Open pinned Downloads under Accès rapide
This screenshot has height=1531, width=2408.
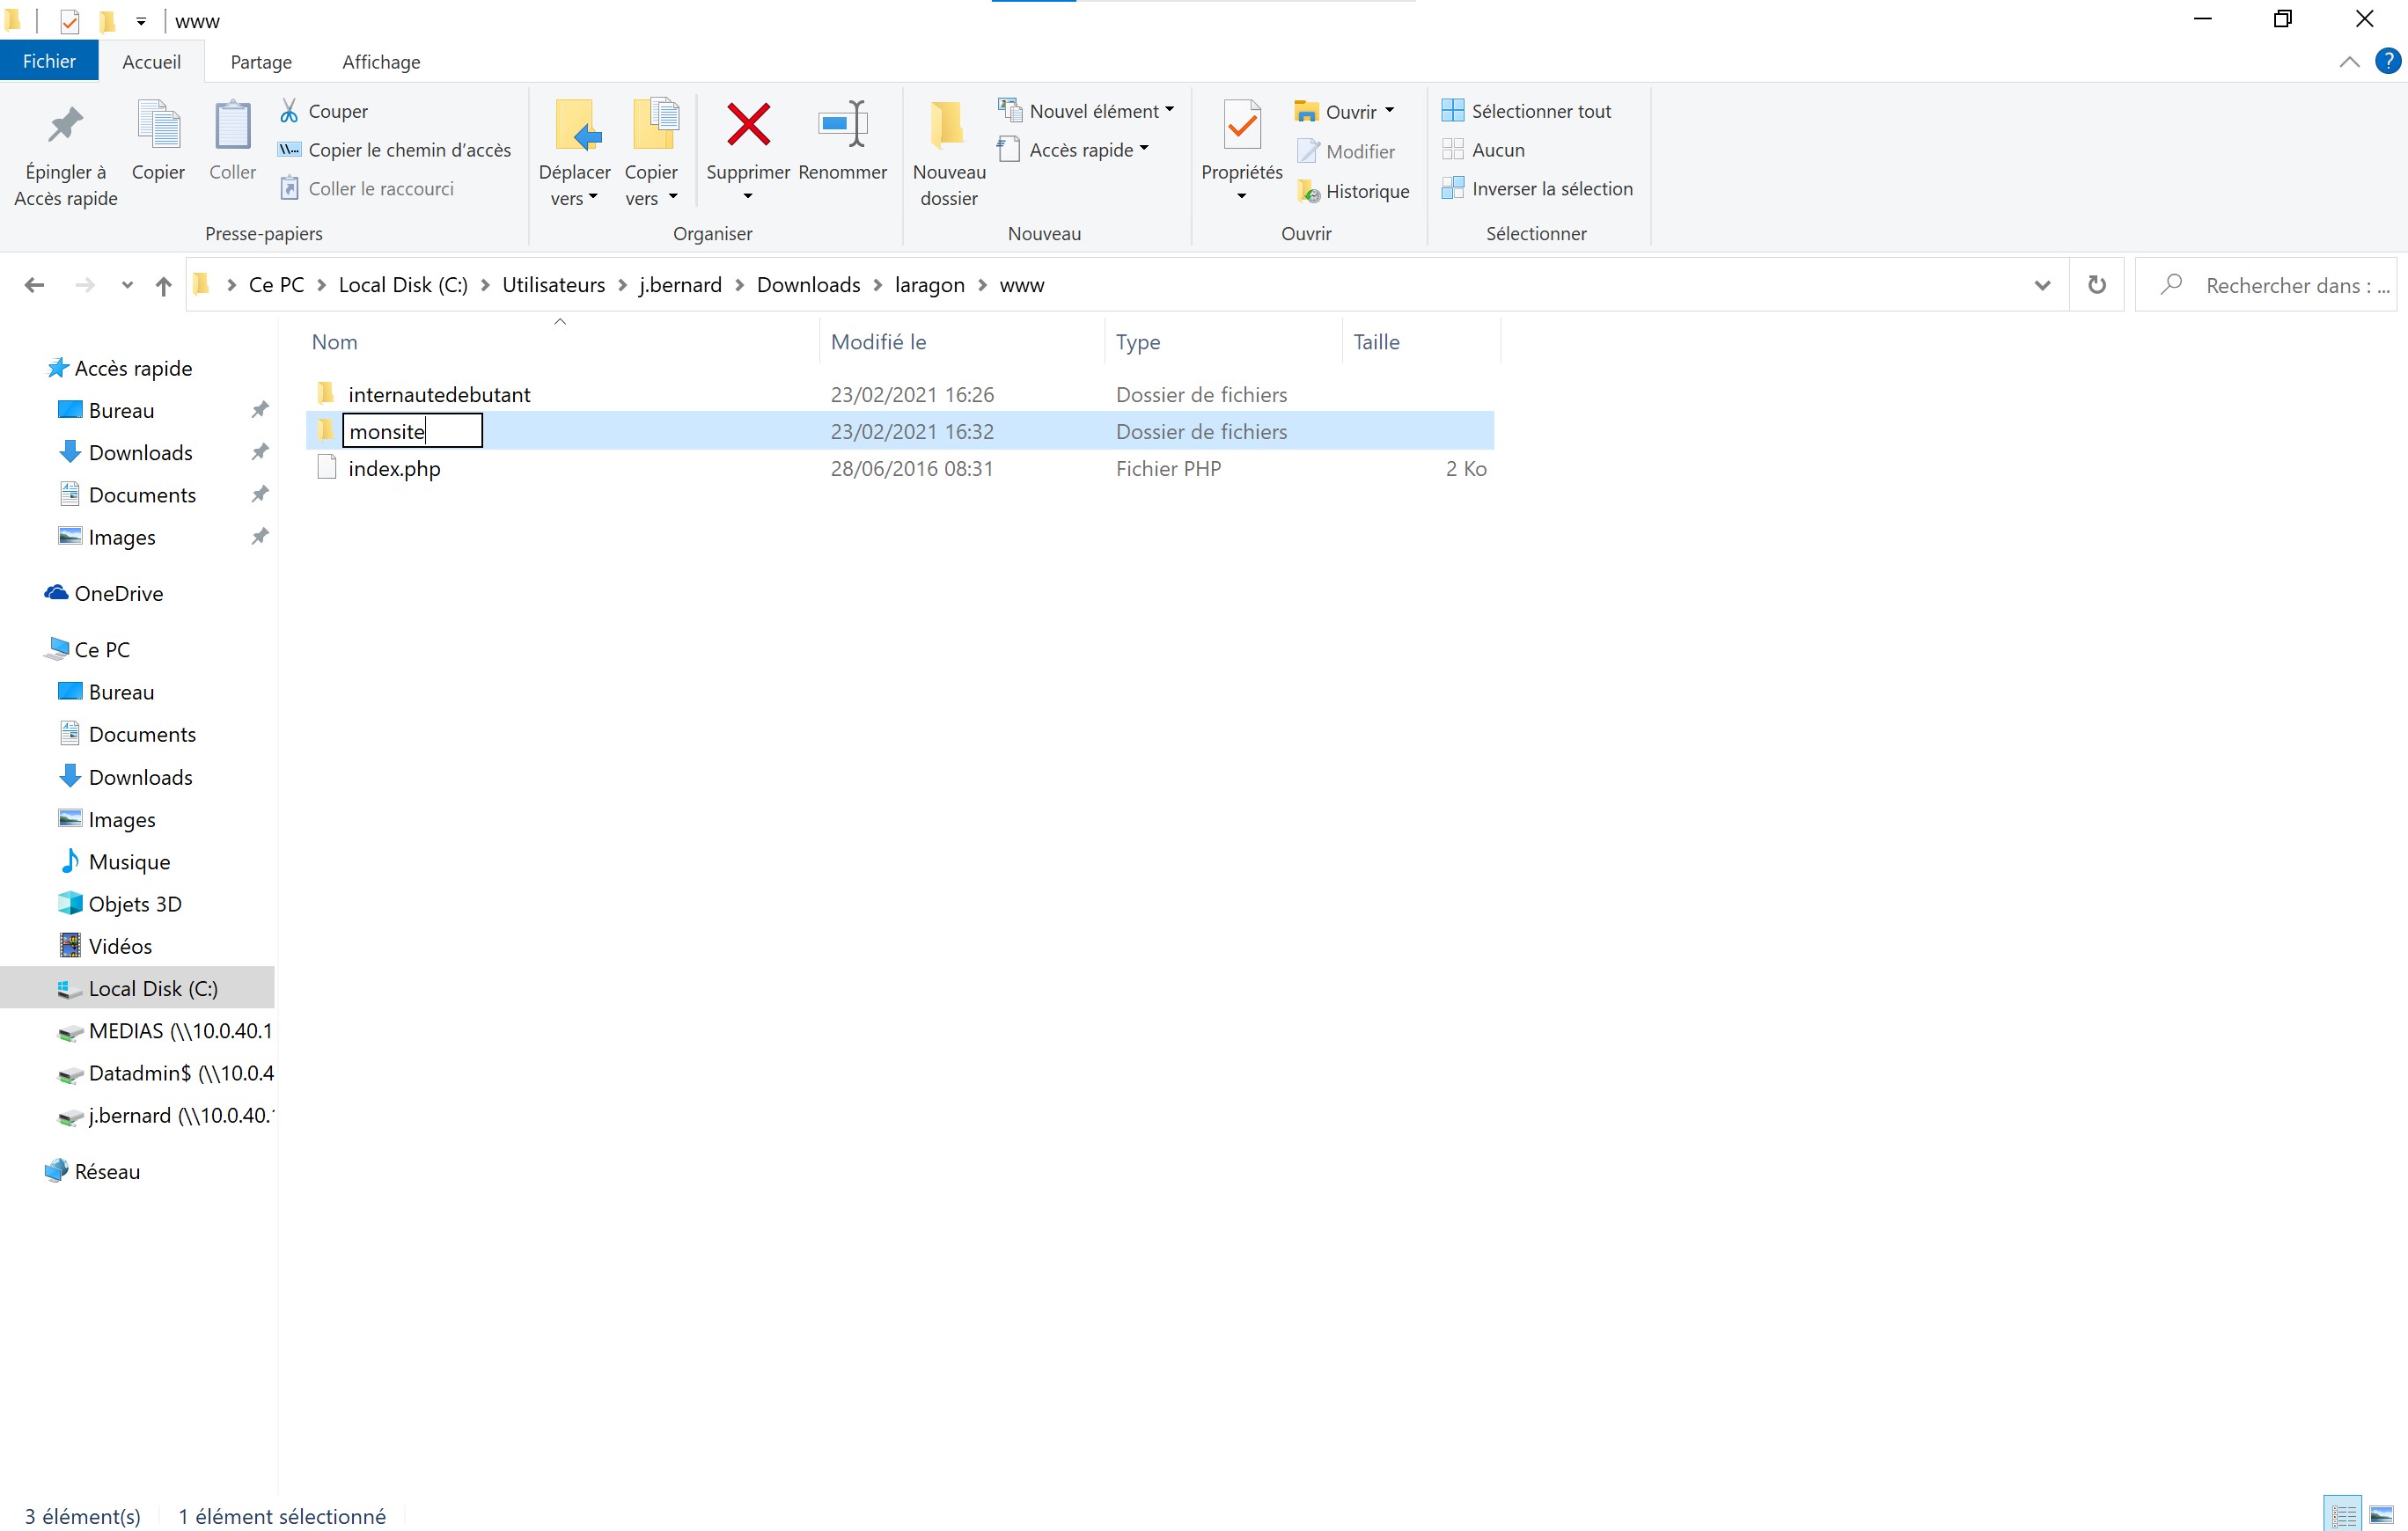(140, 453)
